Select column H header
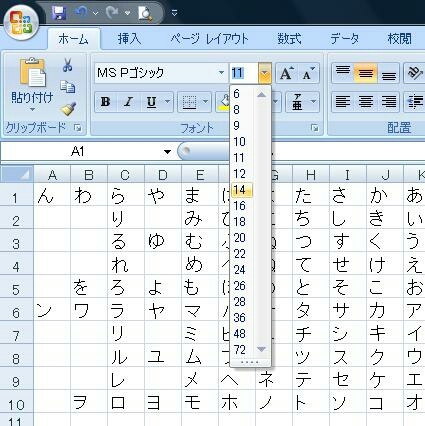425x426 pixels. pos(311,174)
